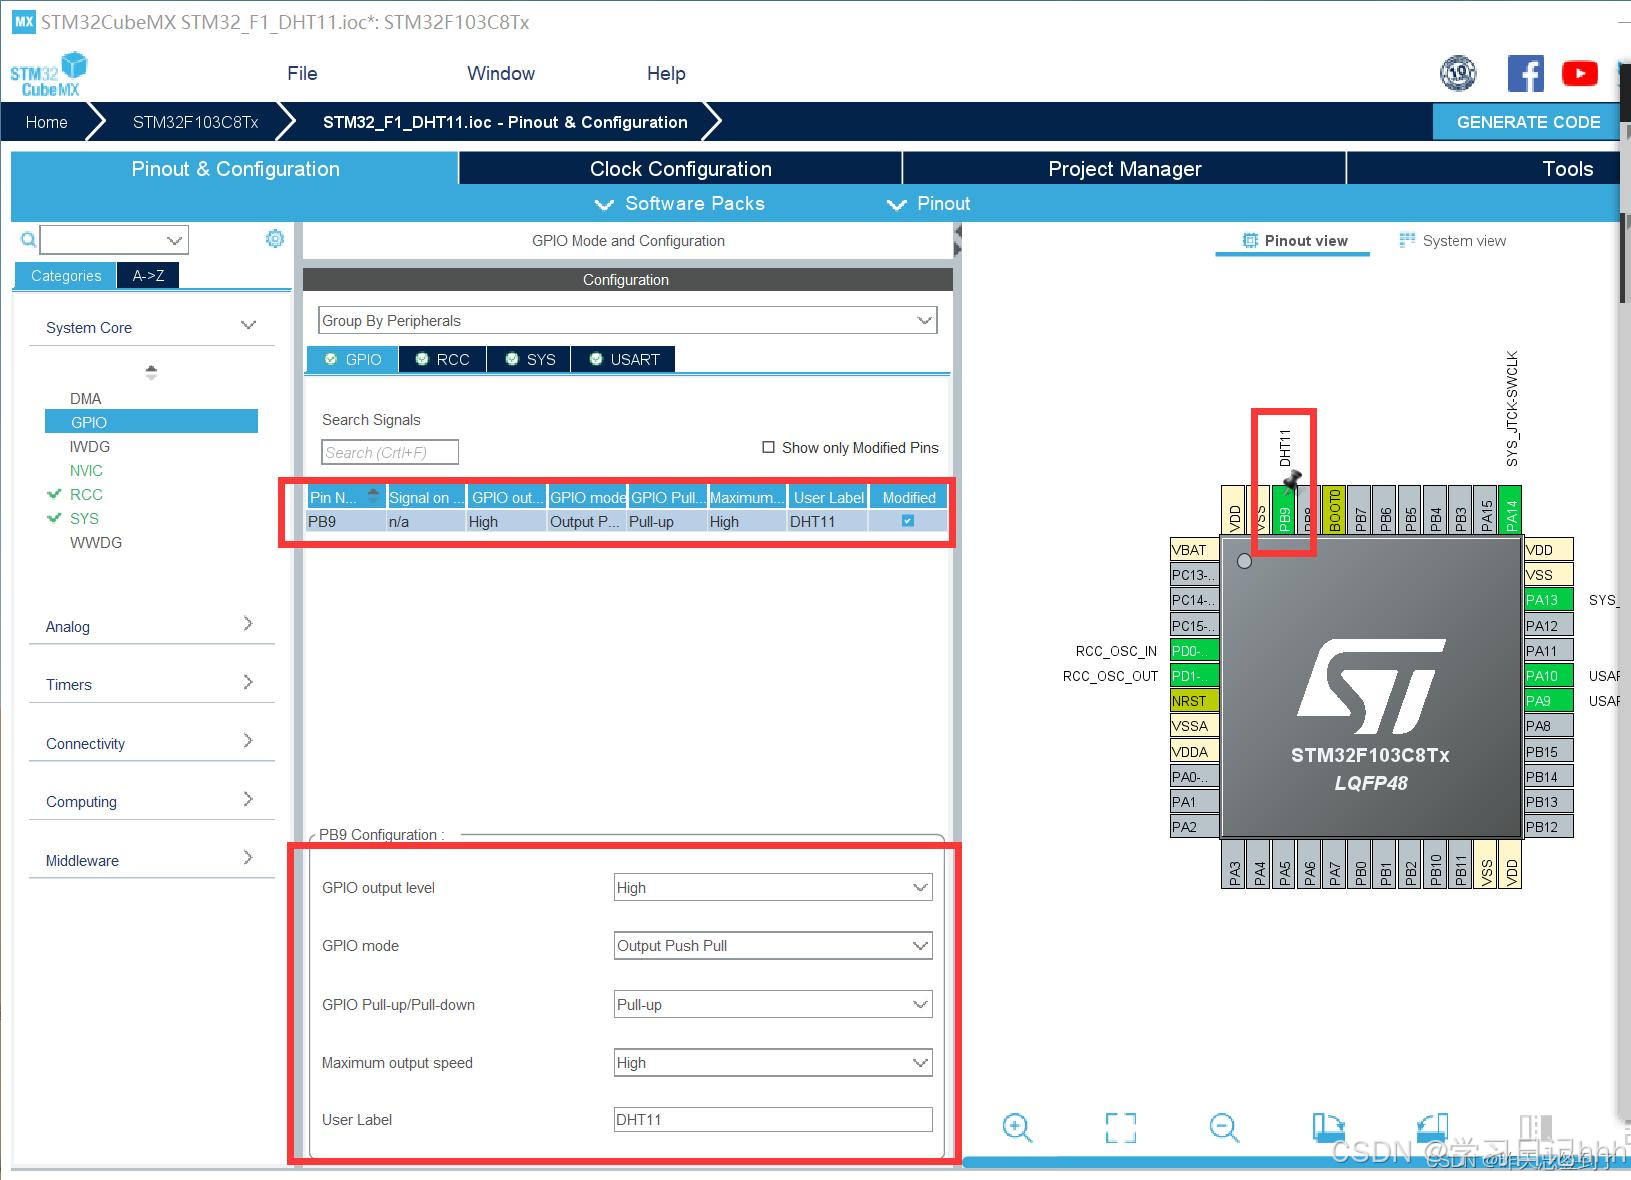The width and height of the screenshot is (1631, 1180).
Task: Open the categories settings gear icon
Action: pyautogui.click(x=275, y=239)
